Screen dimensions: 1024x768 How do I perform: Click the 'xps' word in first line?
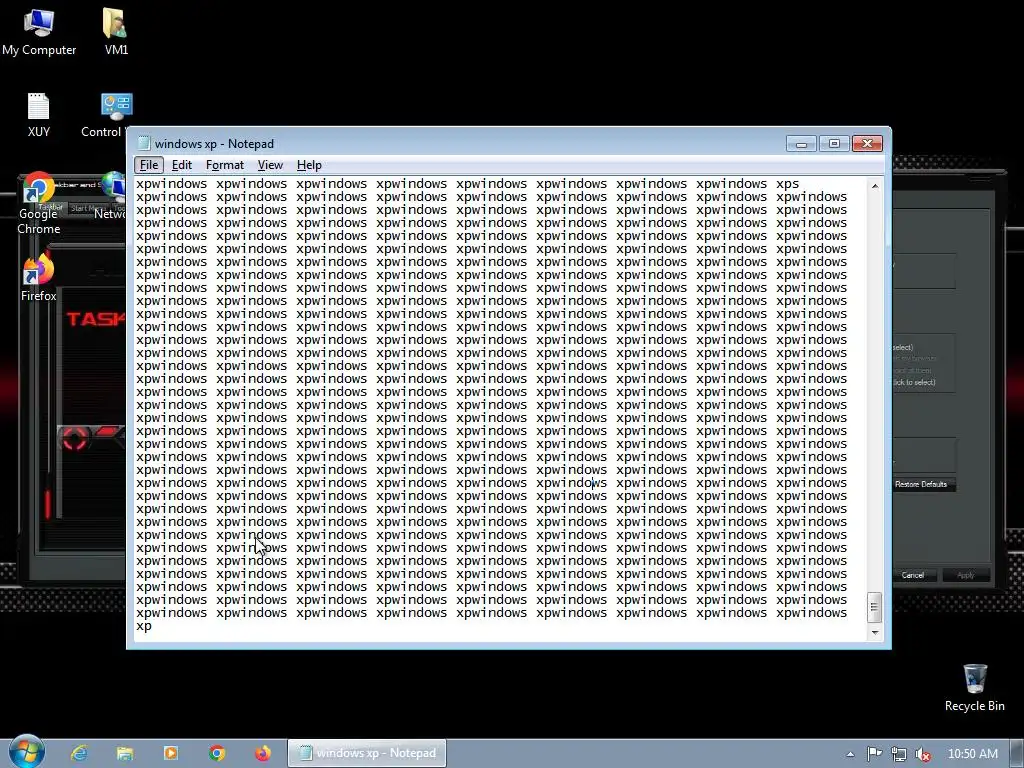[x=788, y=184]
